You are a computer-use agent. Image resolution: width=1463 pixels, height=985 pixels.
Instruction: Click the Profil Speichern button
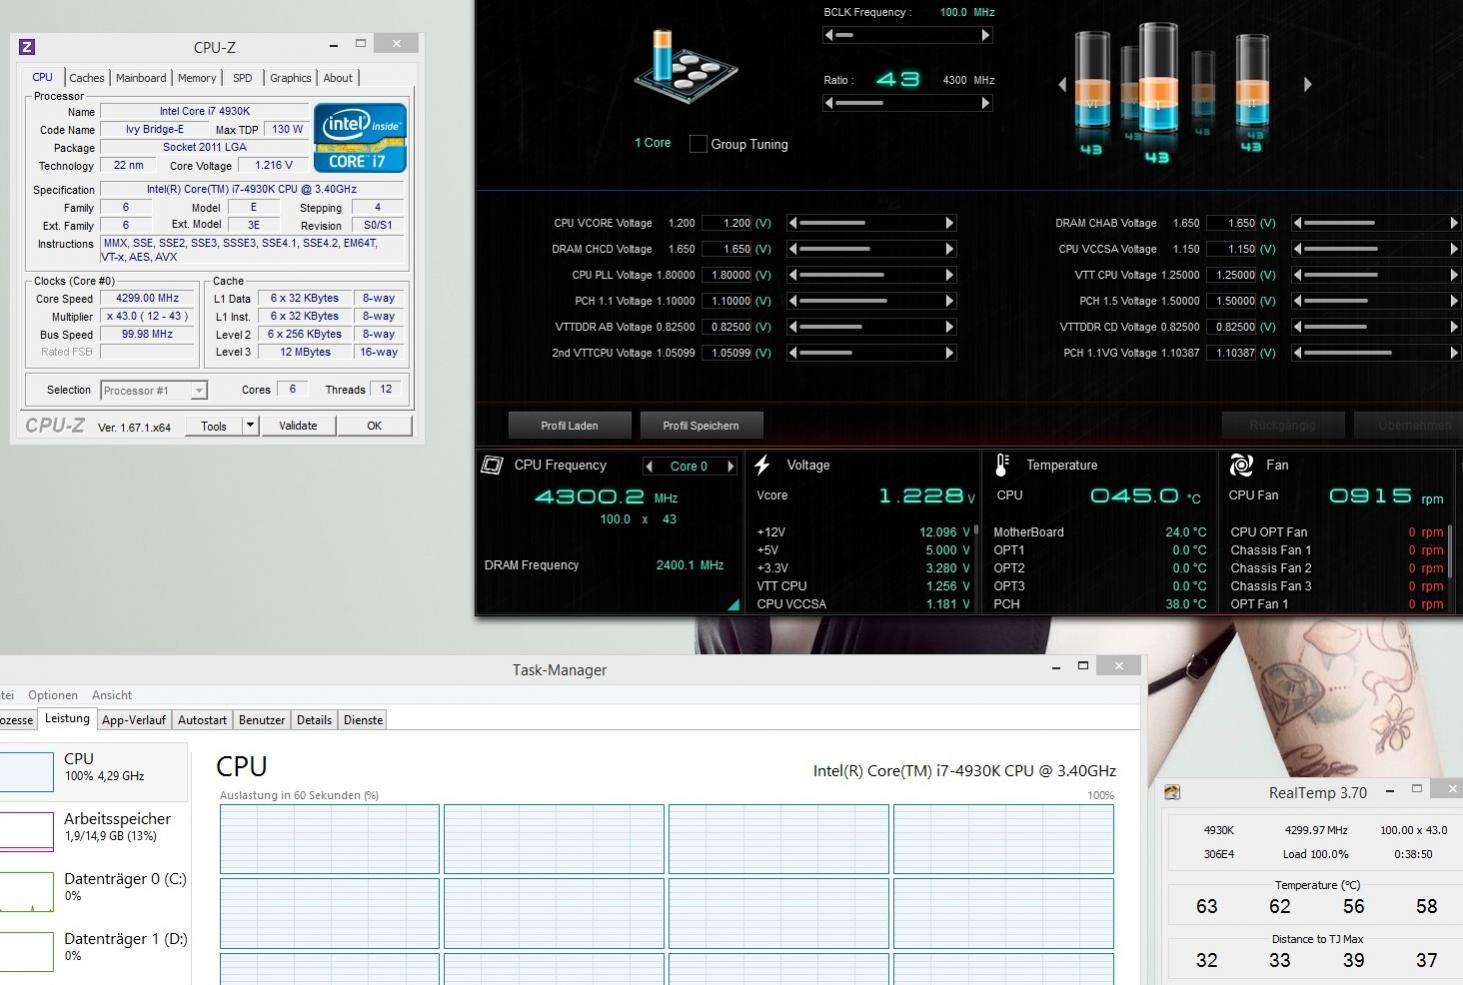click(701, 426)
